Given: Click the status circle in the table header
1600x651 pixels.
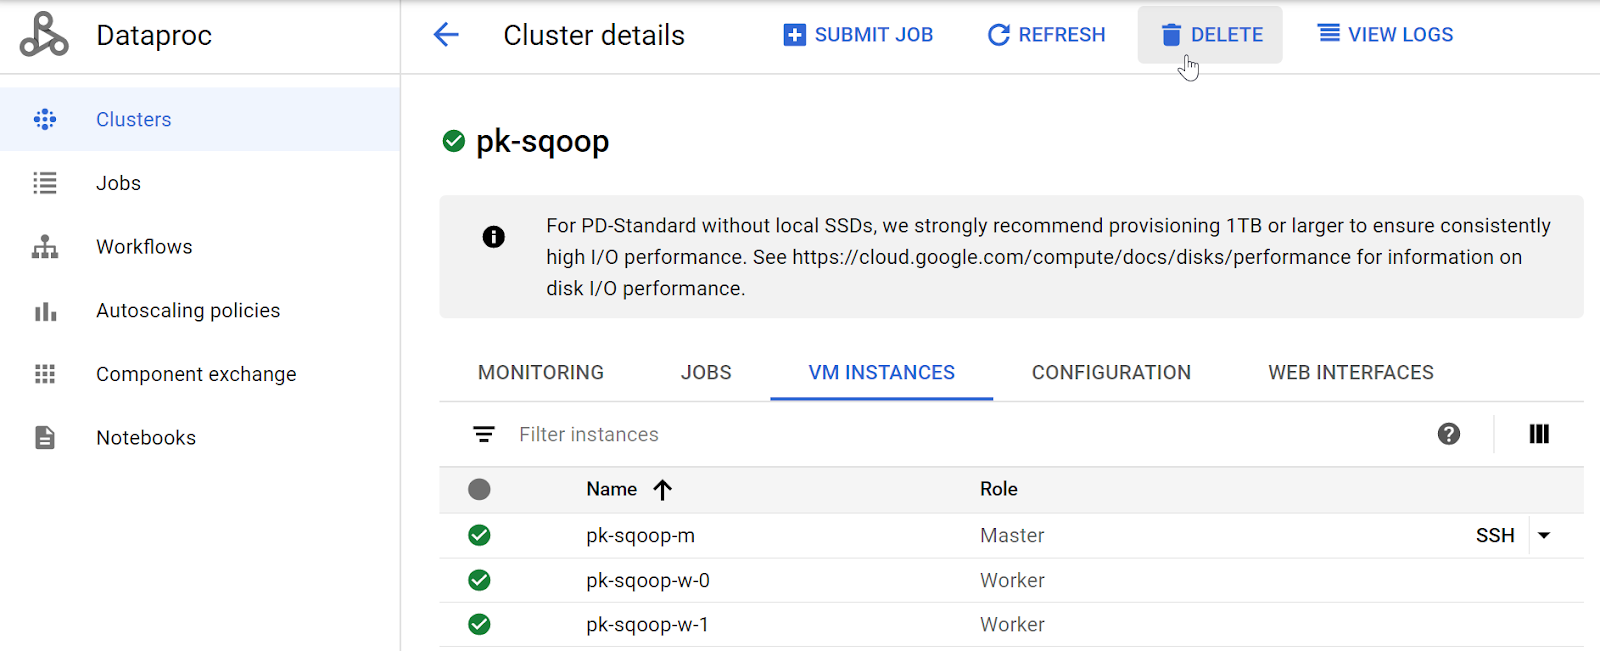Looking at the screenshot, I should (480, 489).
